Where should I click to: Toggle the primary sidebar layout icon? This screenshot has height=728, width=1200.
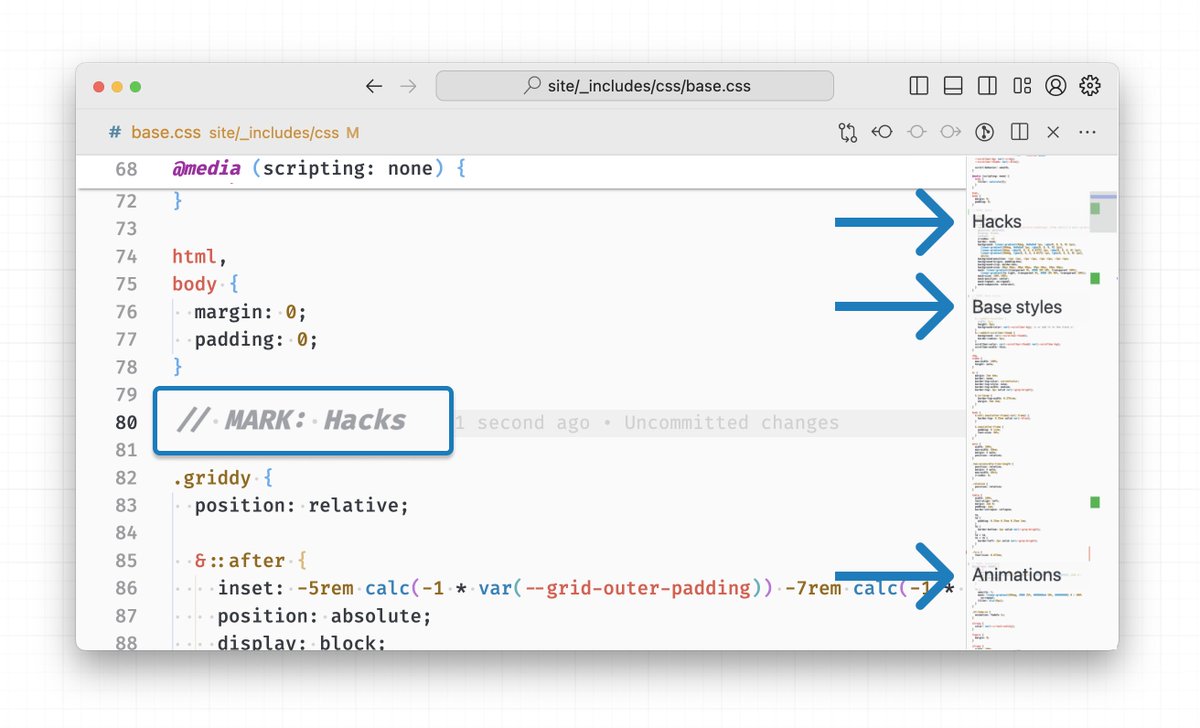pos(919,86)
